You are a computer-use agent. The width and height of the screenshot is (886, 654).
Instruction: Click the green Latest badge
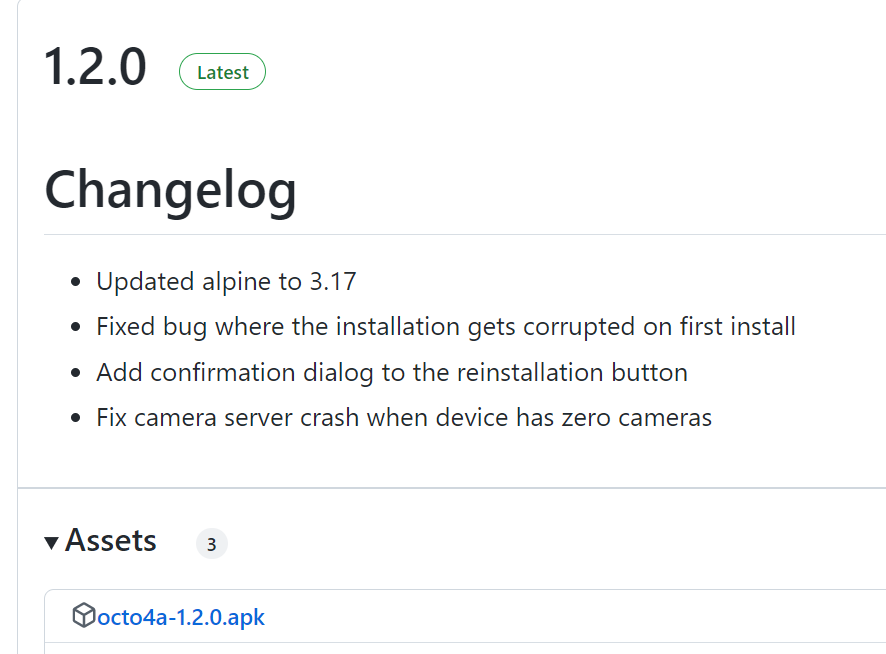tap(222, 72)
